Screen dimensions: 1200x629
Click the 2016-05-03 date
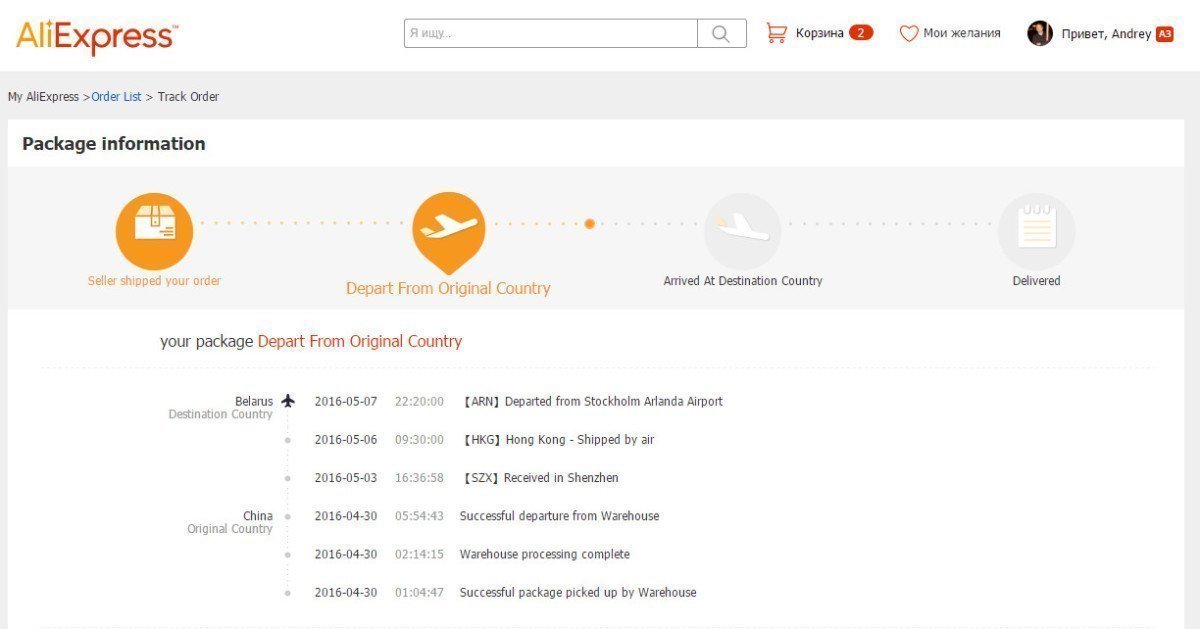tap(346, 478)
